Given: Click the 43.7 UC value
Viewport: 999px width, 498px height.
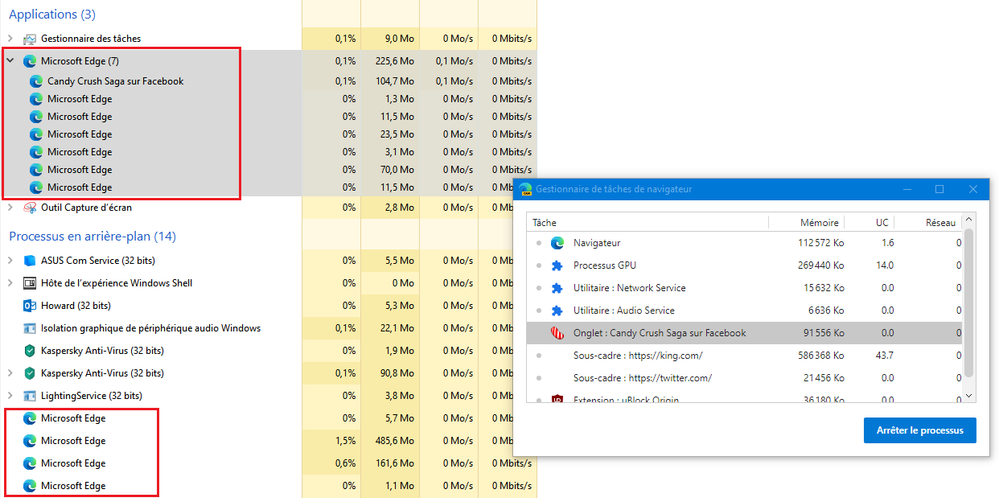Looking at the screenshot, I should tap(885, 355).
